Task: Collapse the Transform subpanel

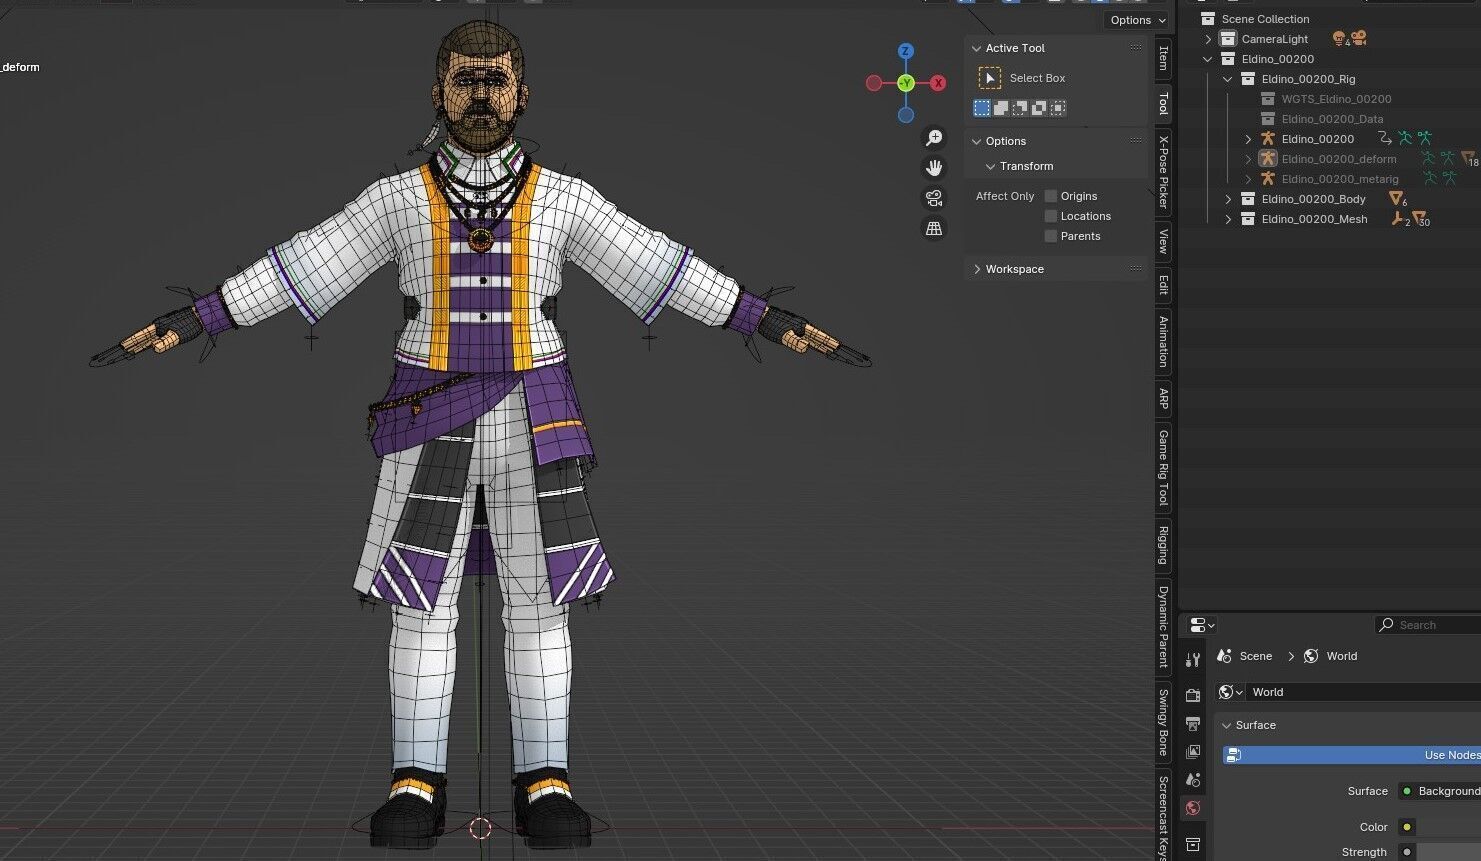Action: [991, 166]
